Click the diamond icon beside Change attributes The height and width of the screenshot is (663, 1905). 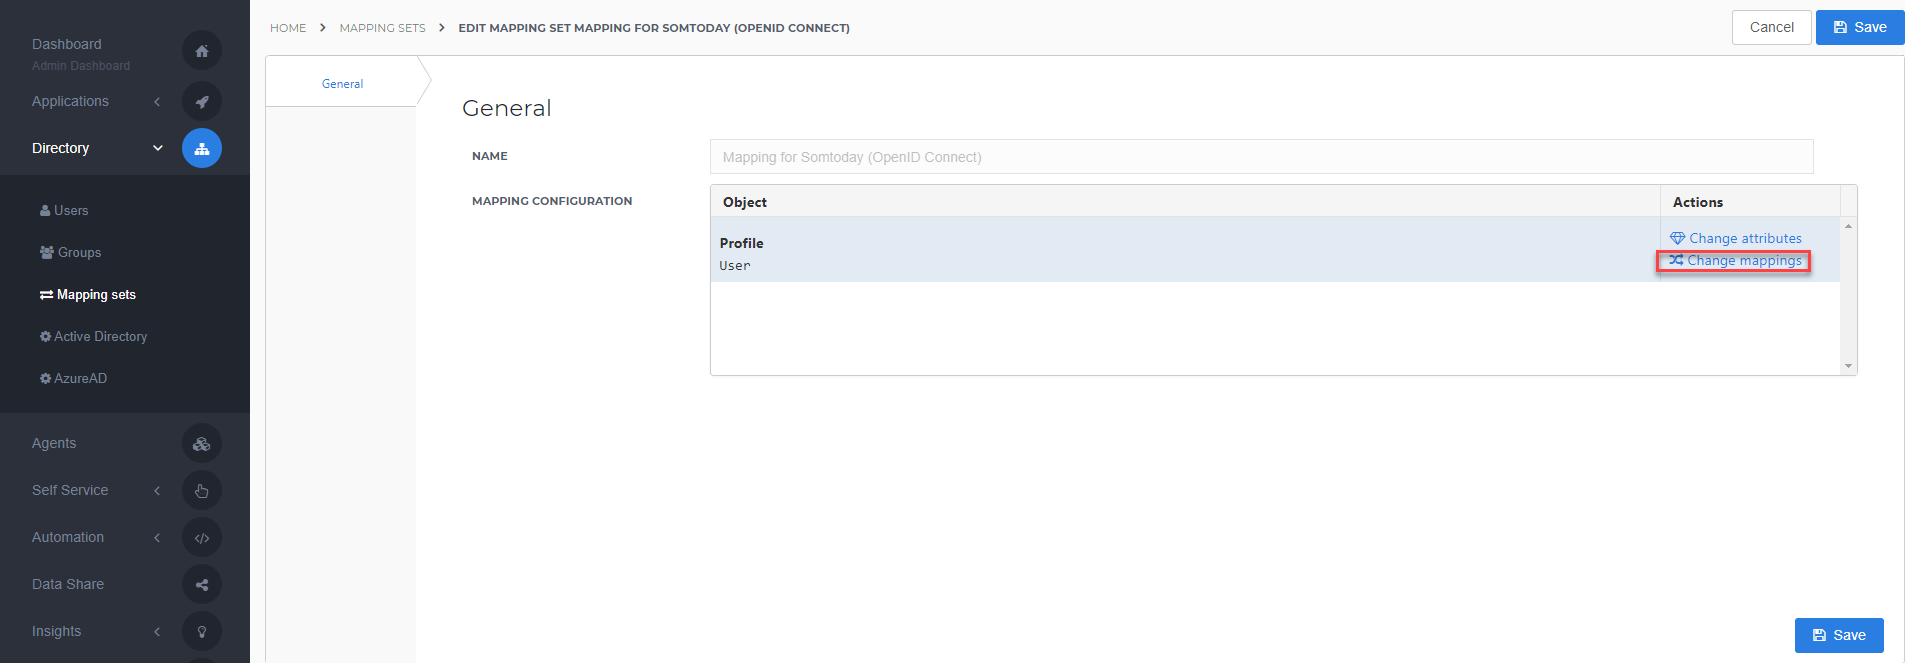point(1677,238)
